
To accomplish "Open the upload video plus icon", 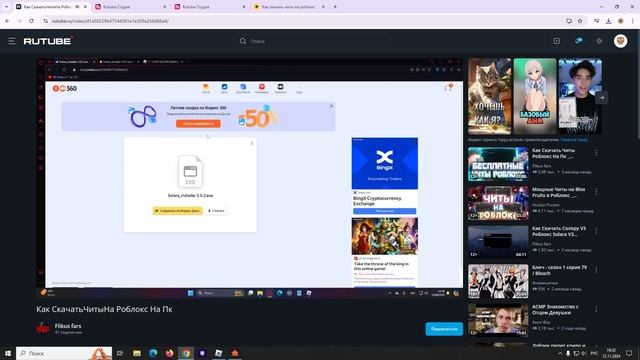I will click(x=556, y=41).
